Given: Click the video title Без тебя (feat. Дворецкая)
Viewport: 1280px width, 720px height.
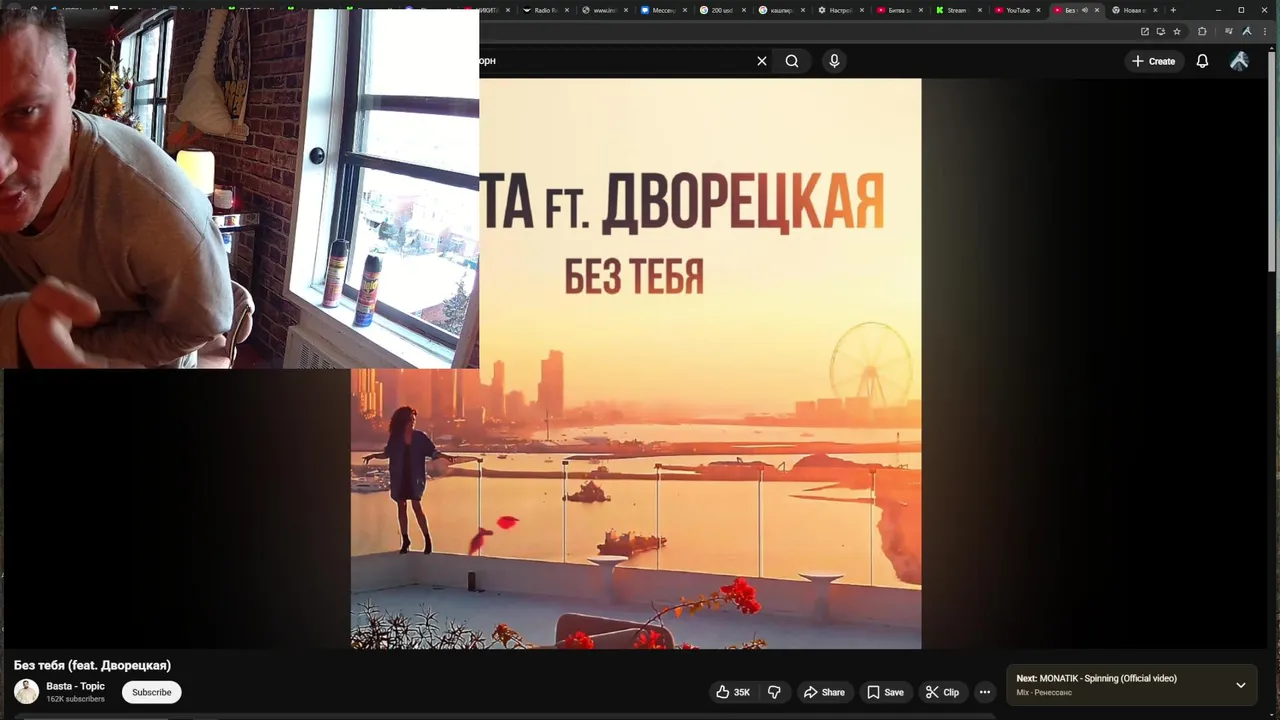Looking at the screenshot, I should (92, 665).
